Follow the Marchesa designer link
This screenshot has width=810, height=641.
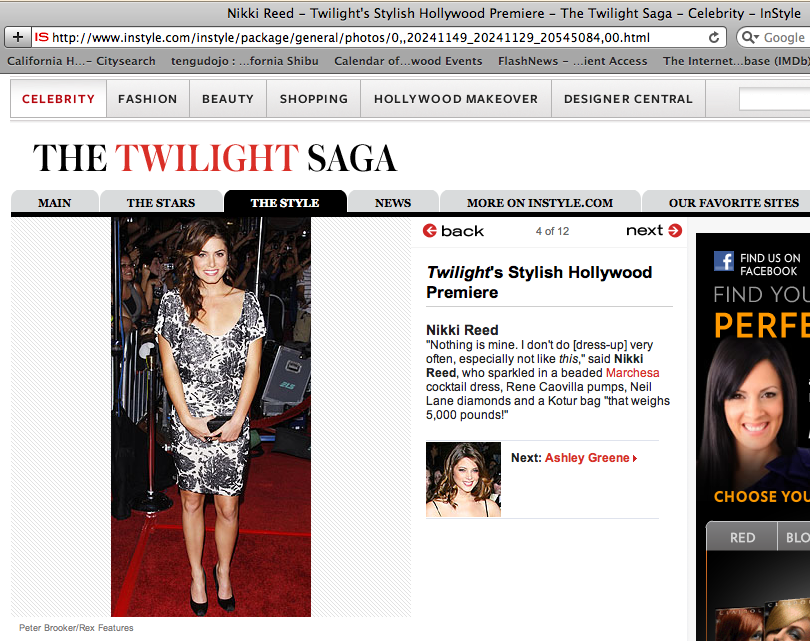point(632,372)
